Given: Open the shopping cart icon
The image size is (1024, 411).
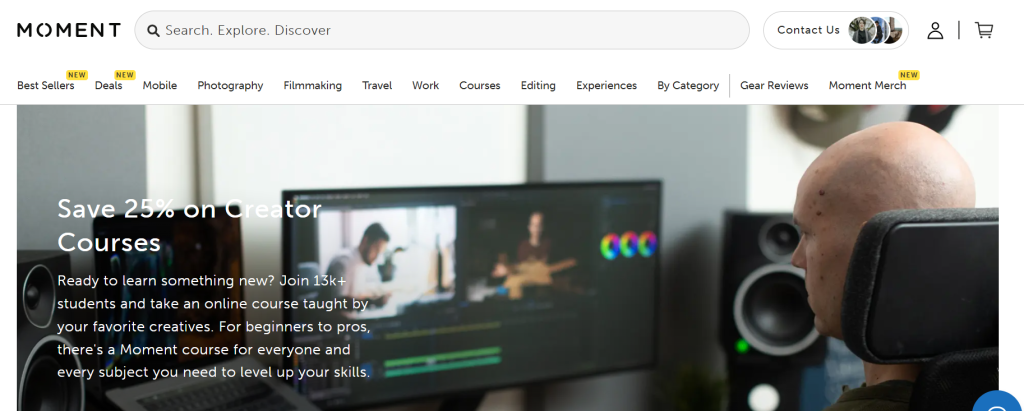Looking at the screenshot, I should coord(984,30).
